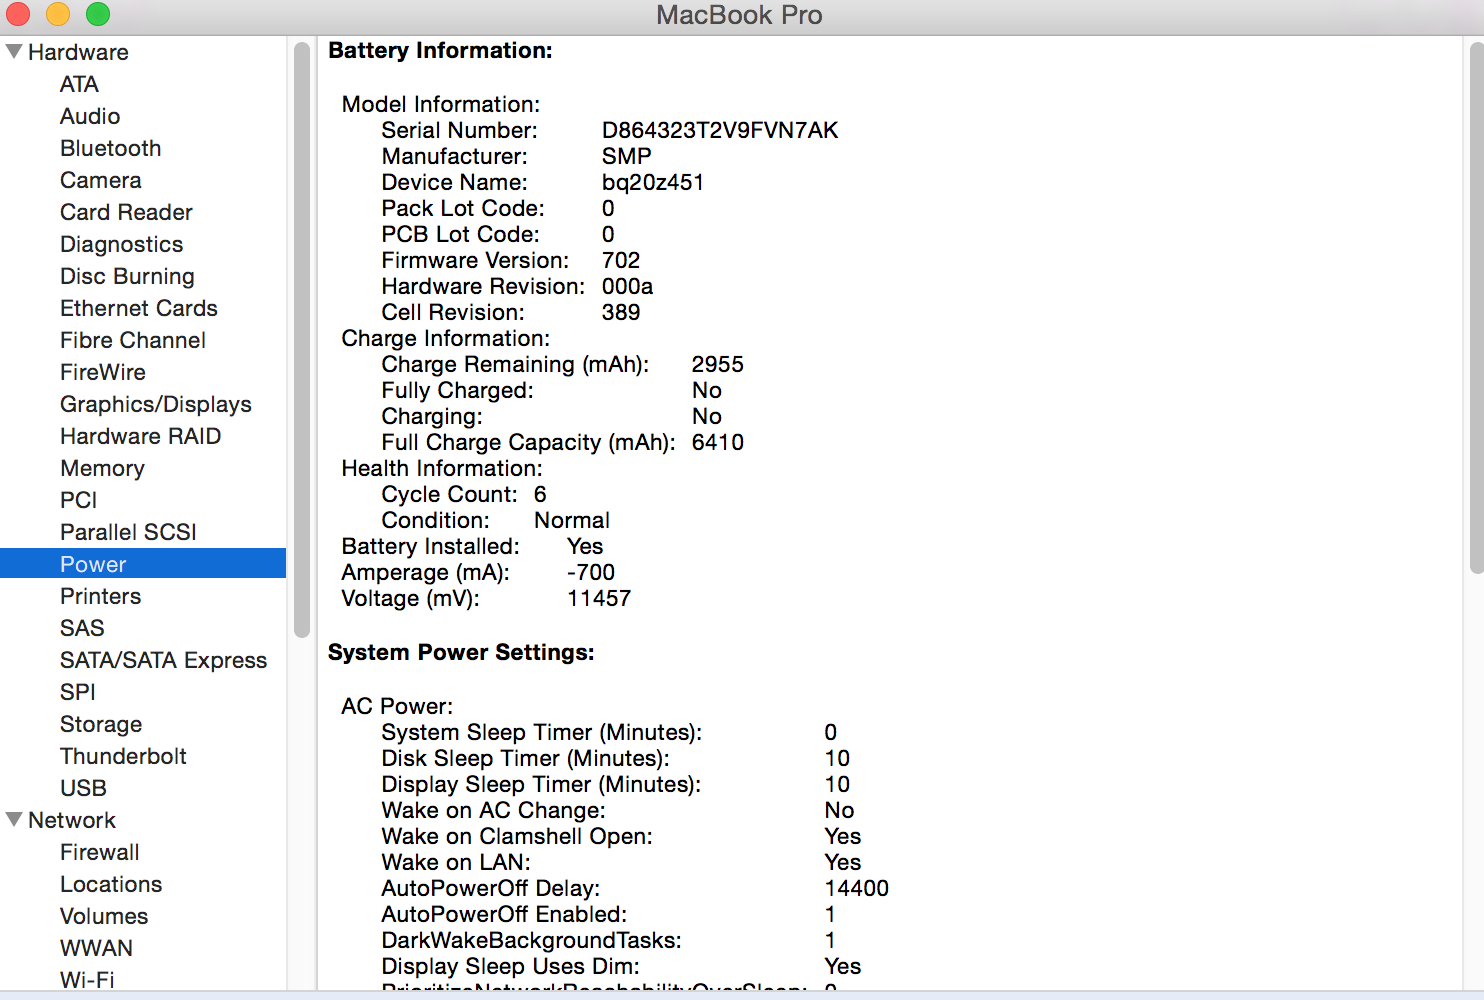The width and height of the screenshot is (1484, 1000).
Task: Click the Network category label
Action: pos(72,820)
